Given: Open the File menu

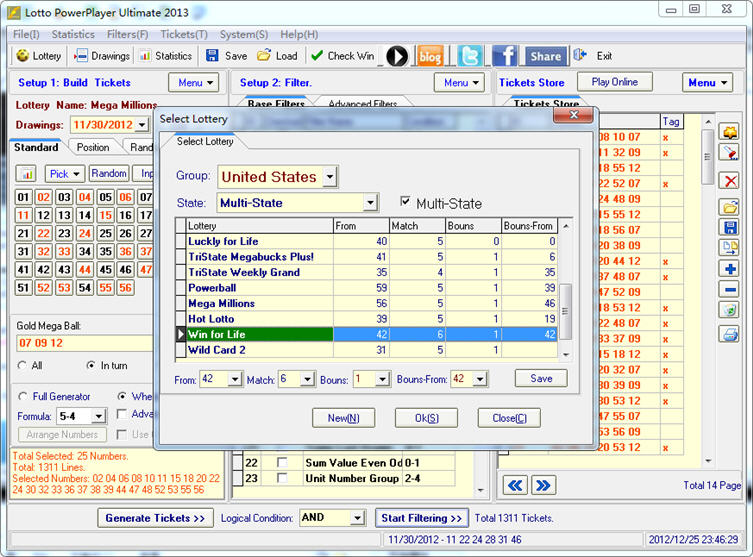Looking at the screenshot, I should [x=26, y=34].
